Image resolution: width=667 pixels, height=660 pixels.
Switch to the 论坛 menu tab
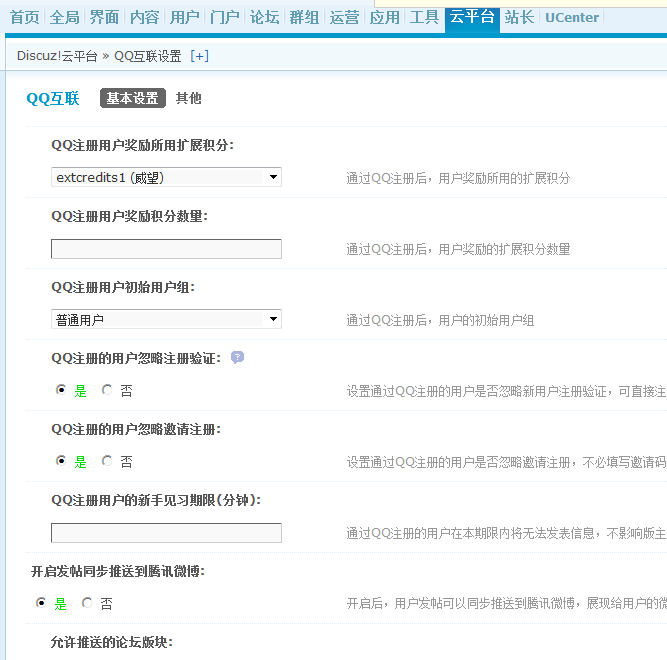click(264, 17)
